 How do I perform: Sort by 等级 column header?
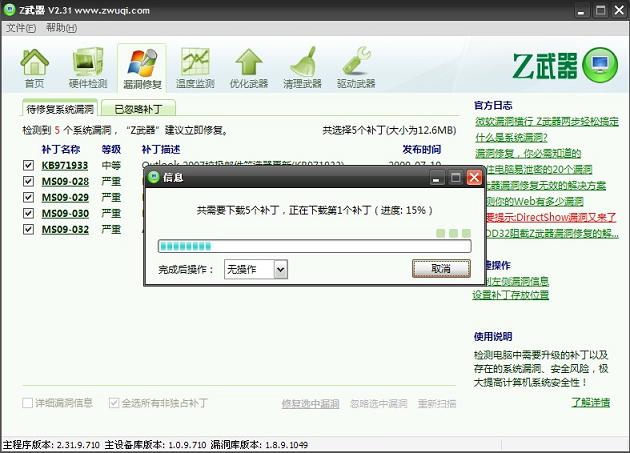click(x=111, y=150)
